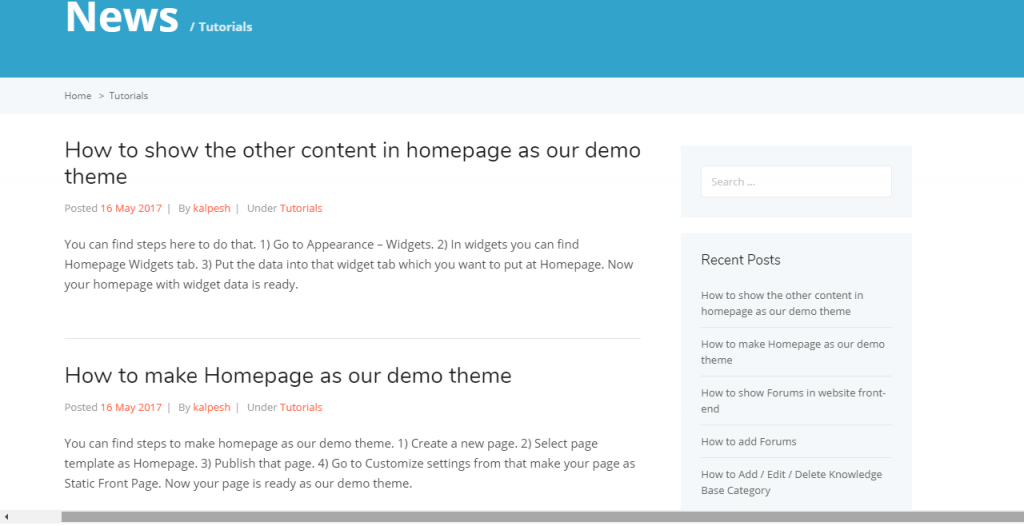The image size is (1024, 526).
Task: Click author kalpesh on first post
Action: [x=212, y=208]
